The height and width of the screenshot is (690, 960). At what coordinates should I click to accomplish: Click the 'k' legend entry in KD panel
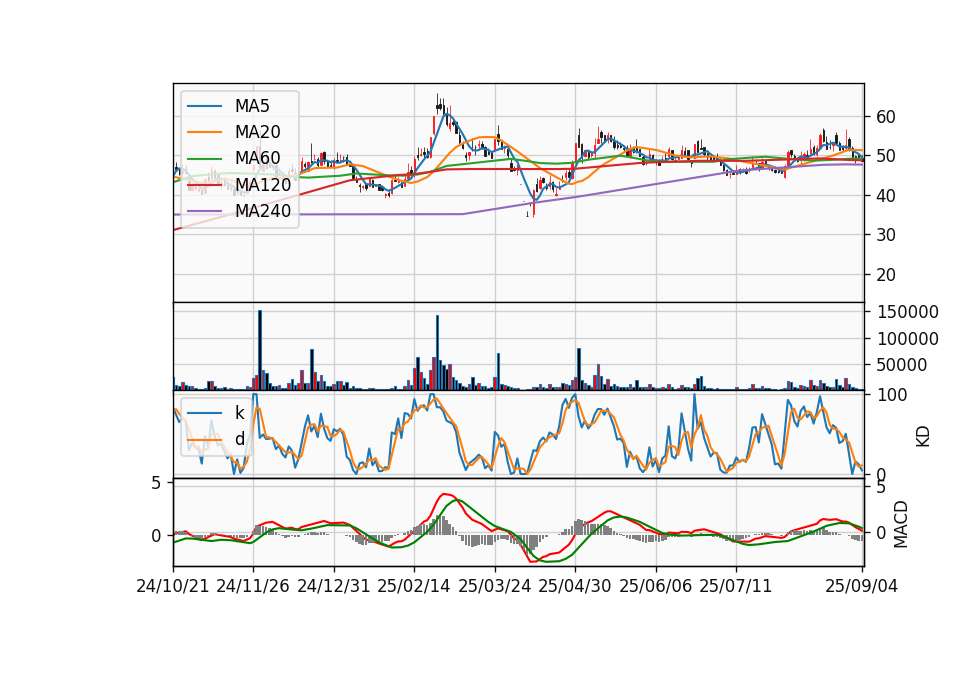(x=239, y=413)
